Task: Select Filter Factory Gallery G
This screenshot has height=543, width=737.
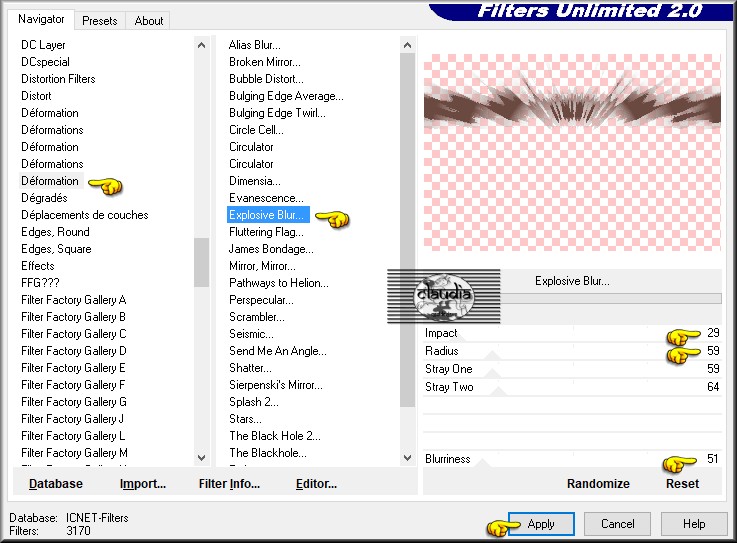Action: [74, 402]
